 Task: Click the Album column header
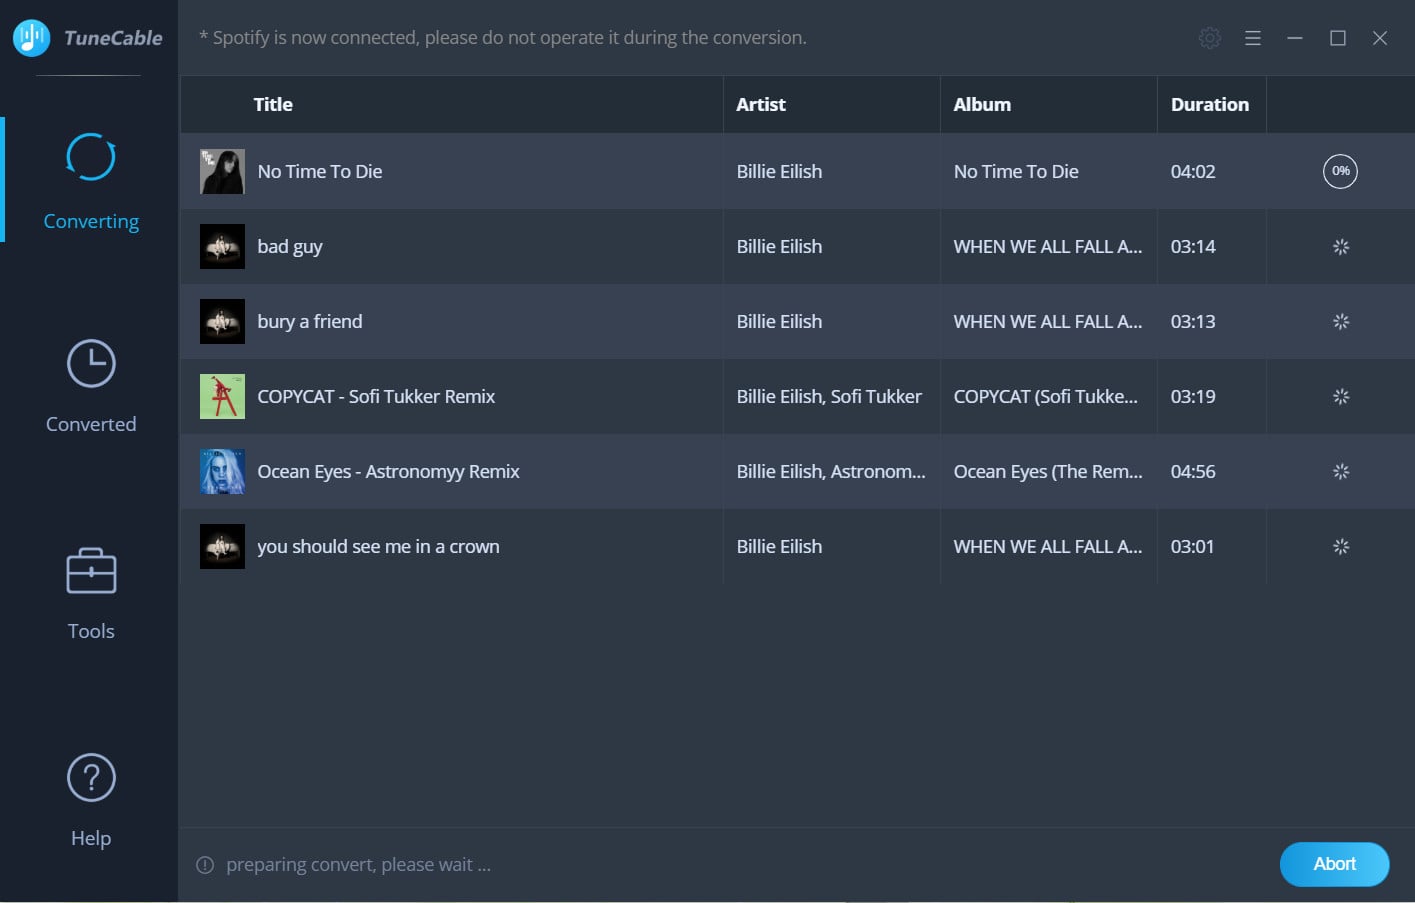[982, 104]
